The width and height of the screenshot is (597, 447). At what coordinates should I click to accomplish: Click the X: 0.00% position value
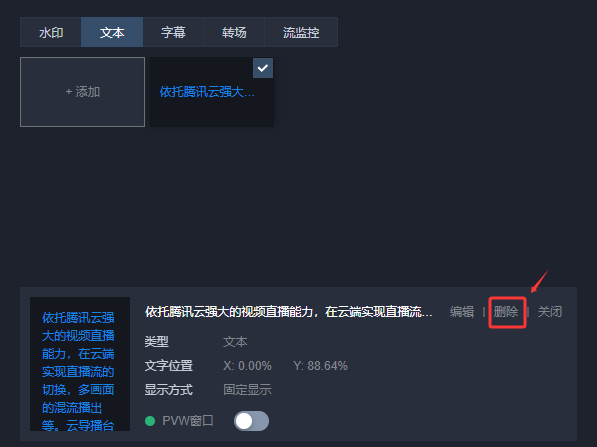point(247,366)
